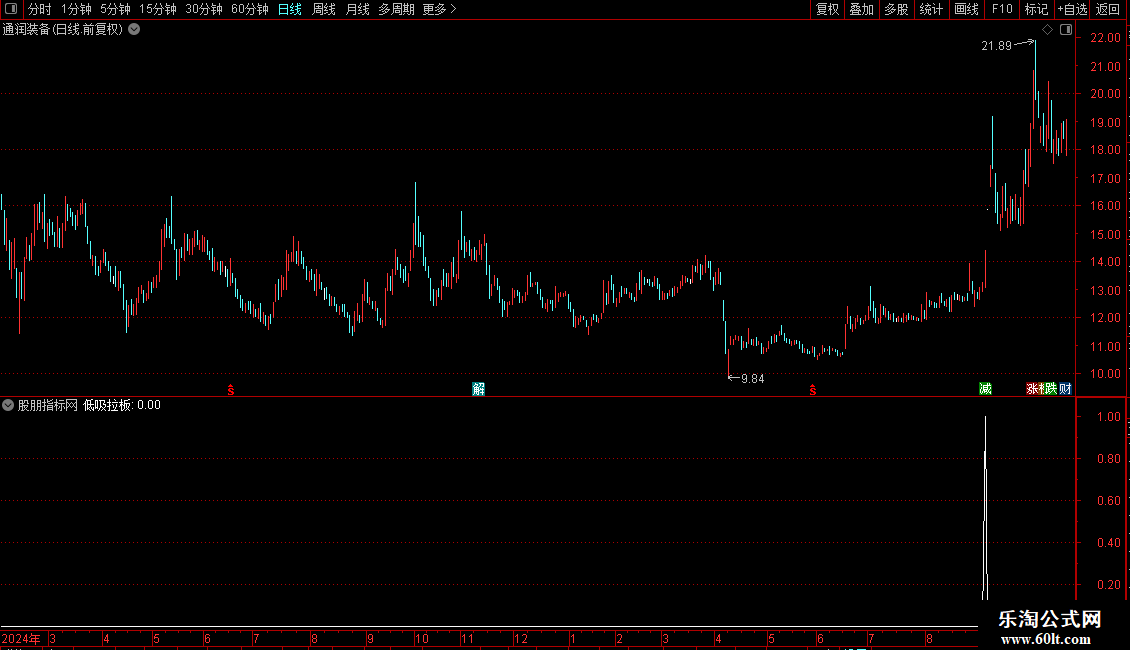Add stock via +自选 button
1130x650 pixels.
[x=1072, y=9]
